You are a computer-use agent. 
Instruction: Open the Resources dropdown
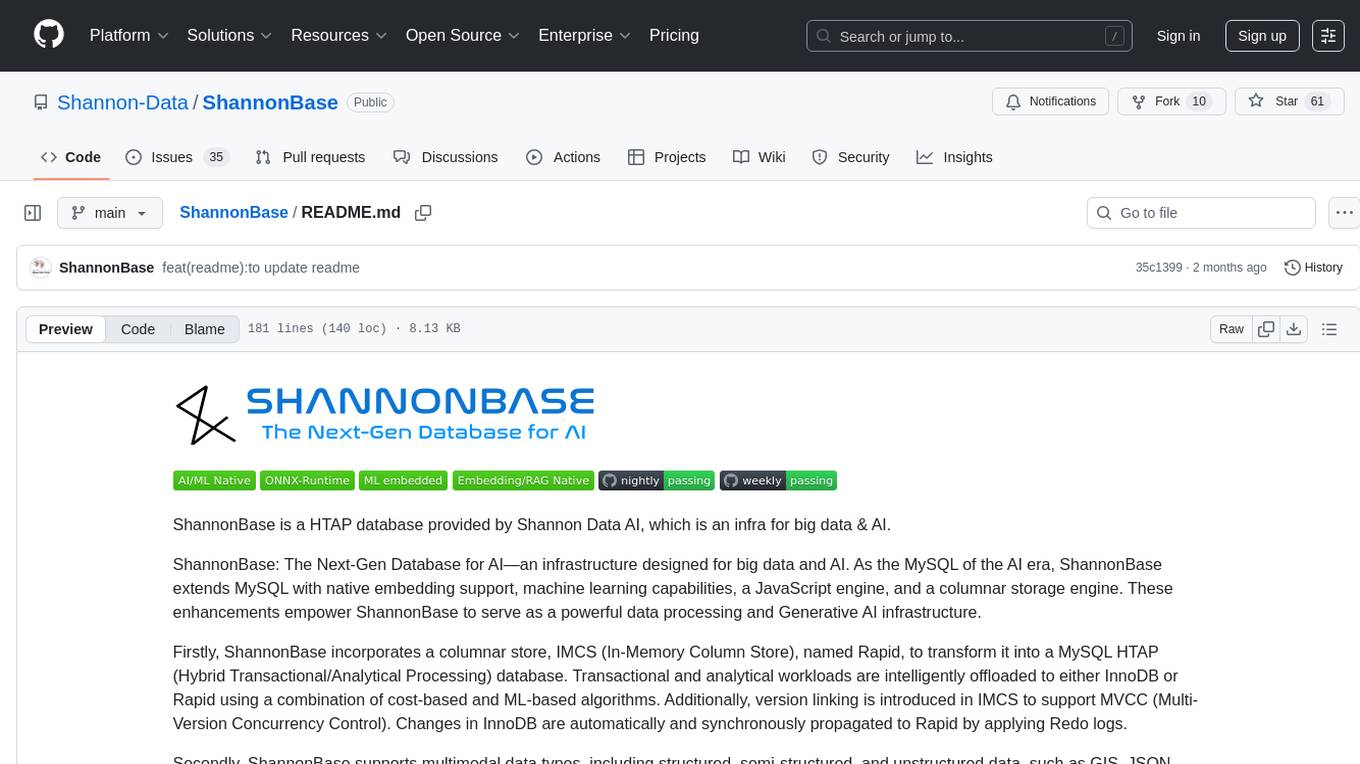[339, 35]
